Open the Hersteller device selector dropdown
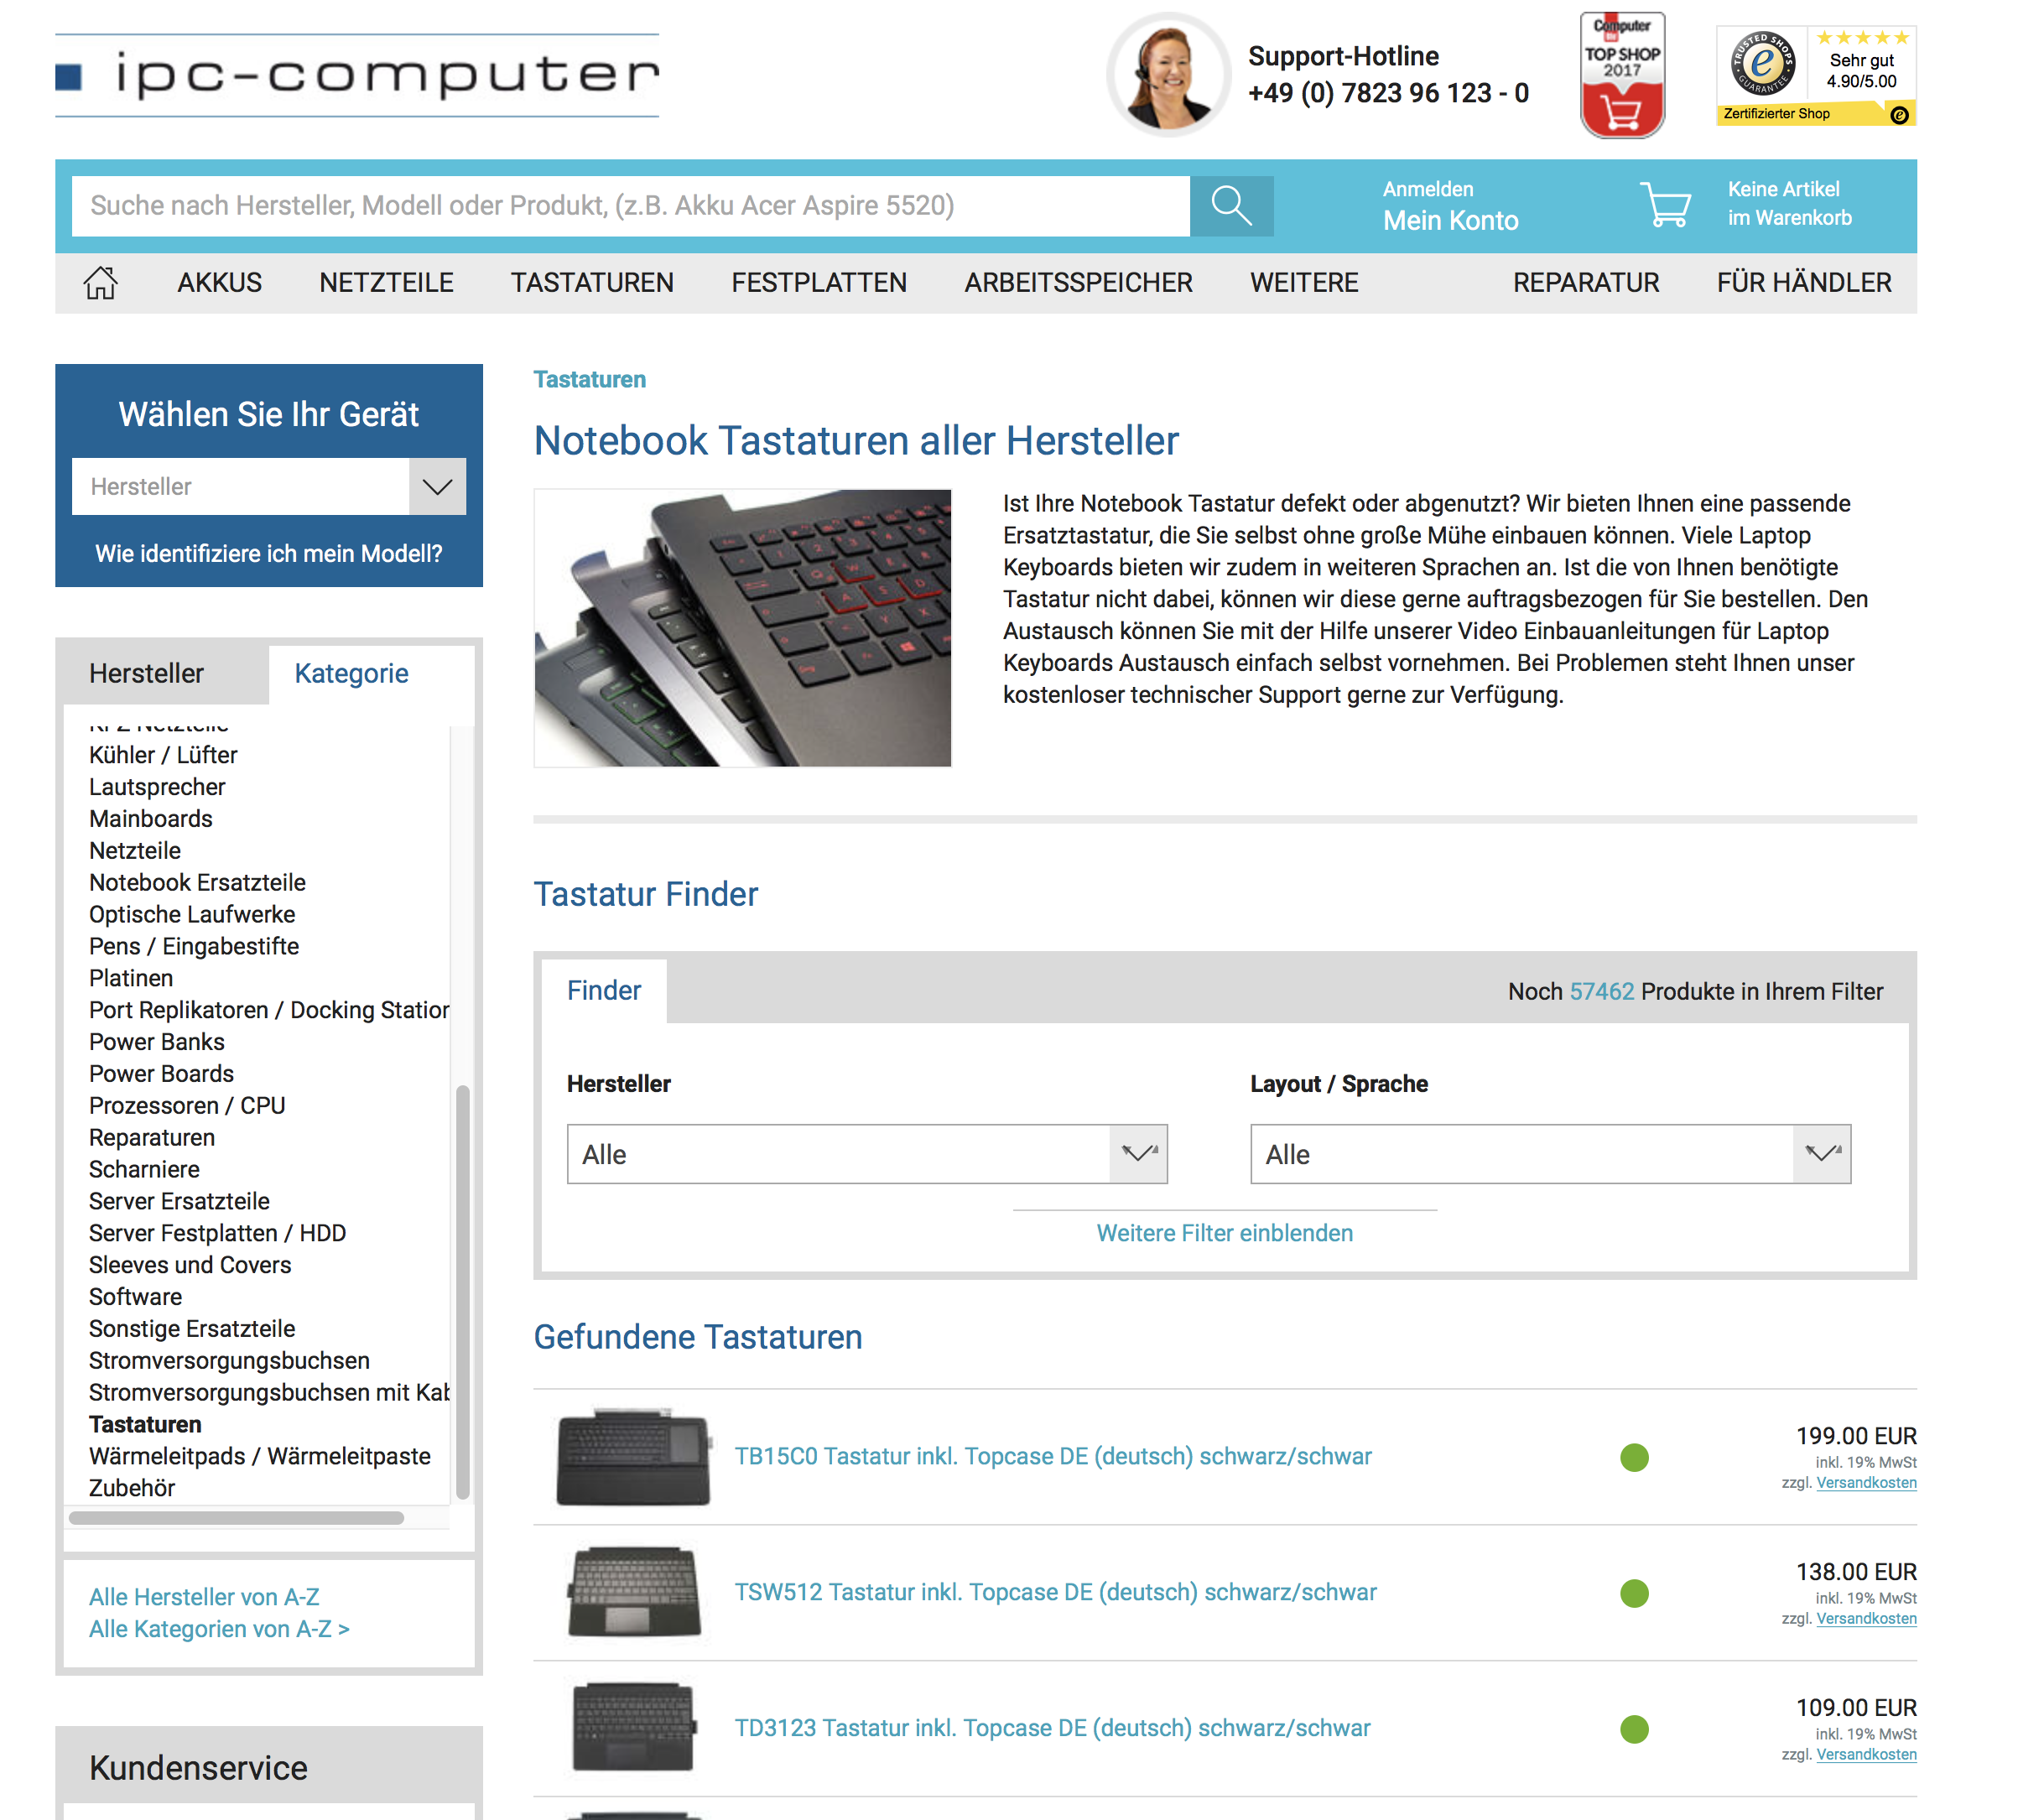This screenshot has height=1820, width=2018. point(269,487)
